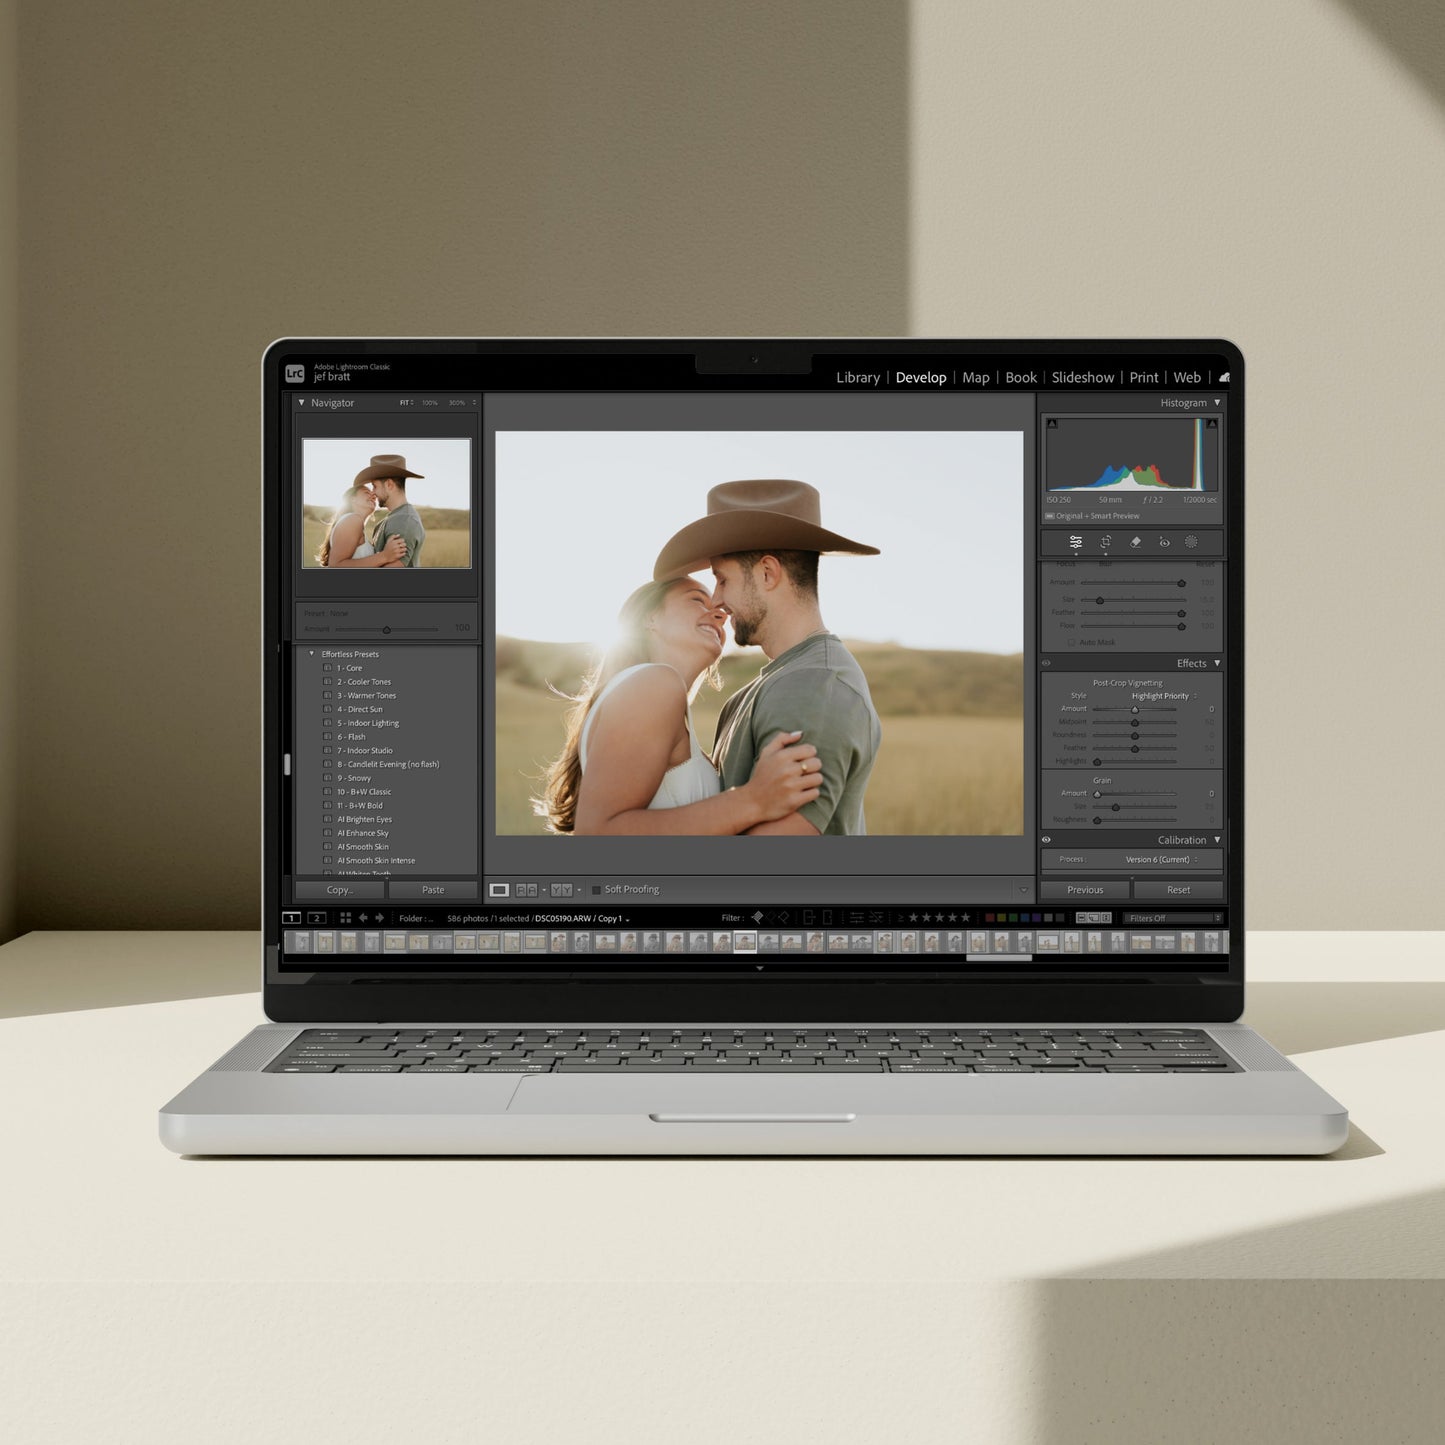Collapse the Navigator panel
Image resolution: width=1445 pixels, height=1445 pixels.
pyautogui.click(x=302, y=403)
